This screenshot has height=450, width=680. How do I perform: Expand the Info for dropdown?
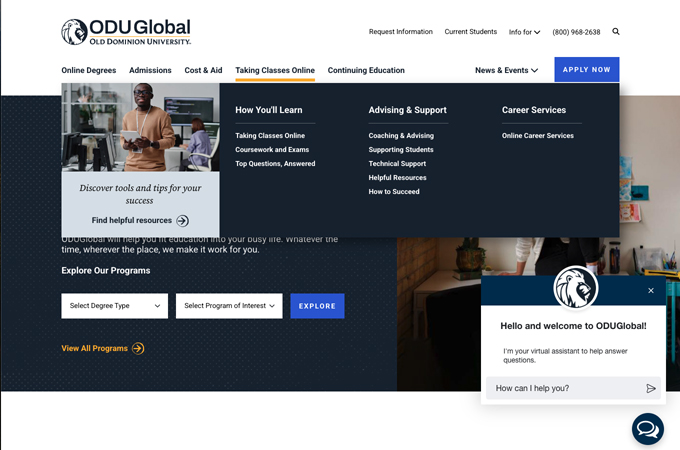[524, 32]
